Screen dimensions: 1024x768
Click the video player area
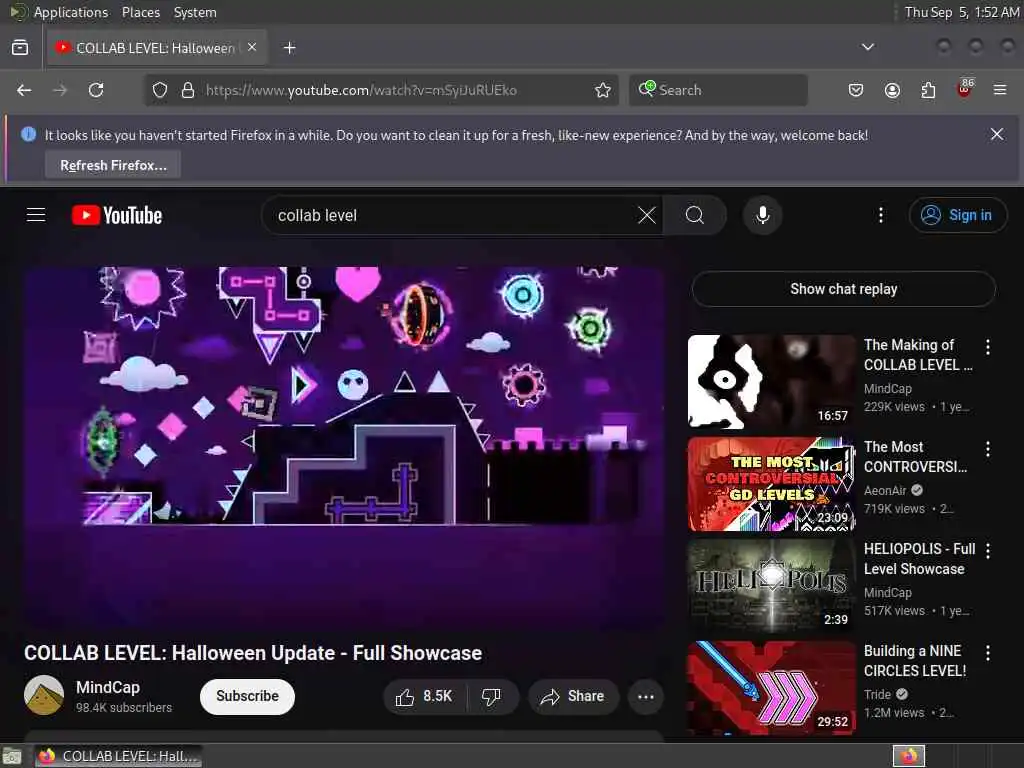[x=344, y=447]
